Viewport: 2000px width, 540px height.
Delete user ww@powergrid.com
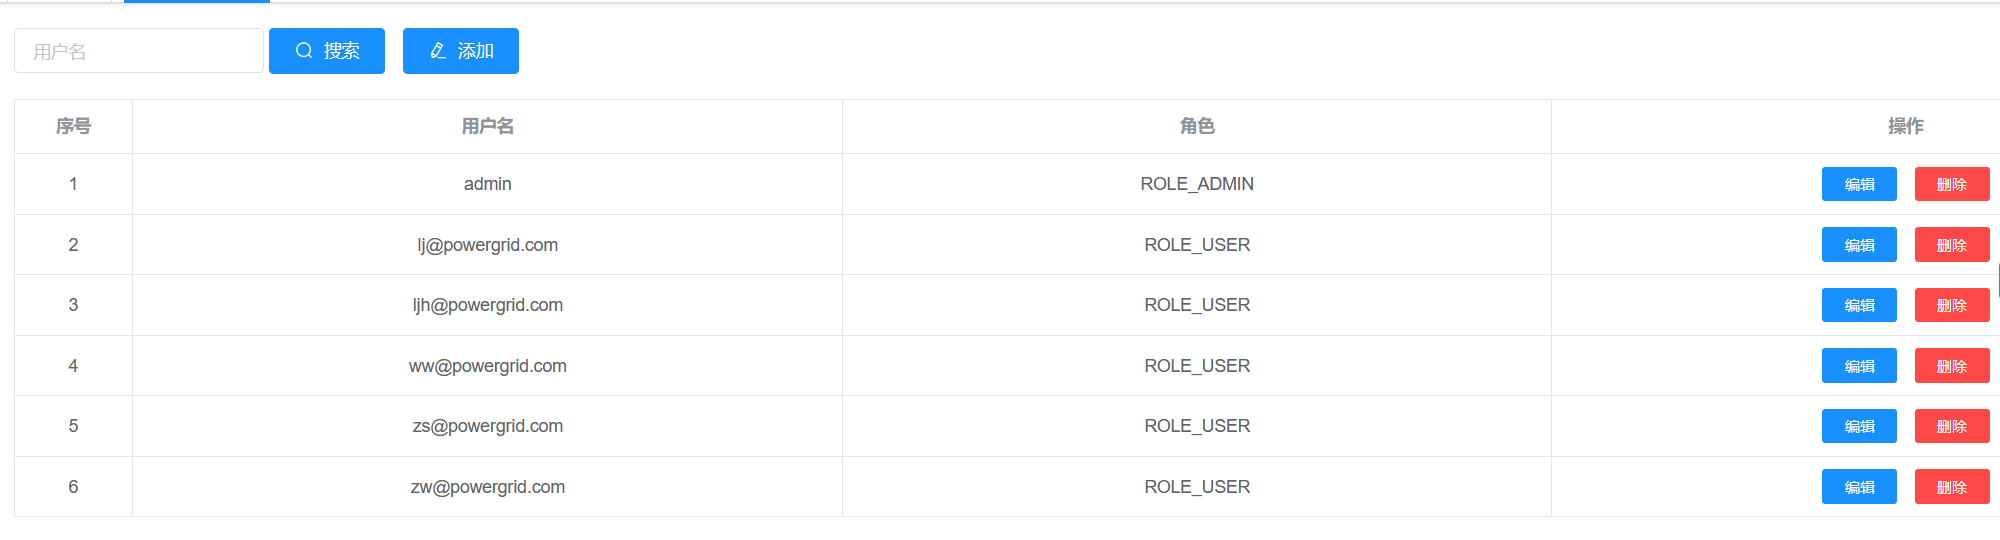coord(1951,366)
